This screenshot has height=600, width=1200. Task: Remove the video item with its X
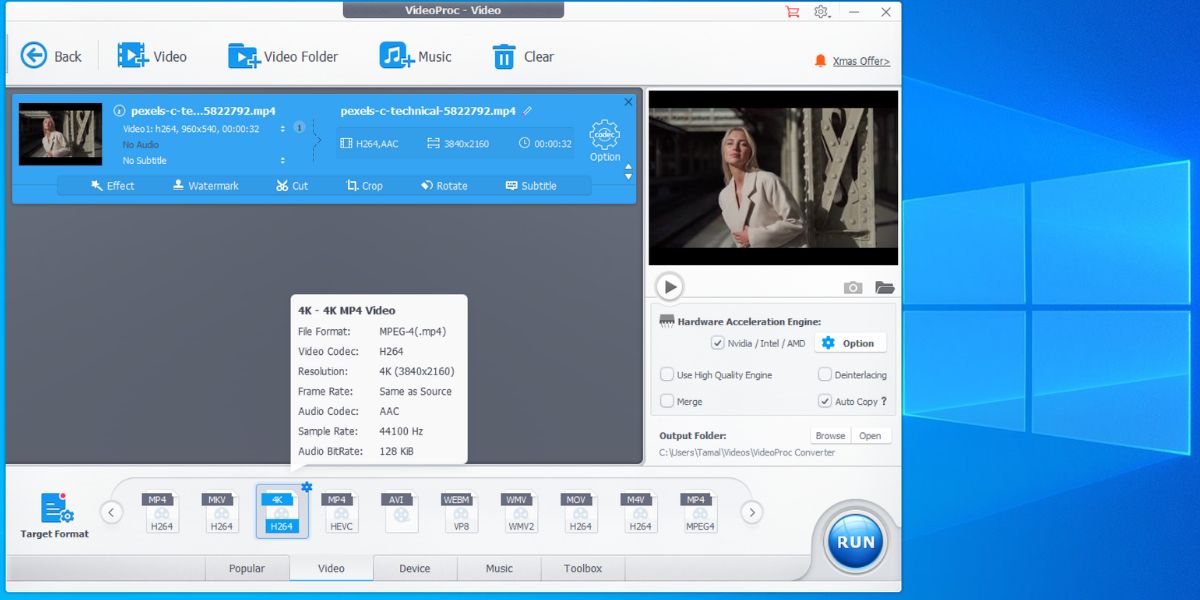(628, 102)
